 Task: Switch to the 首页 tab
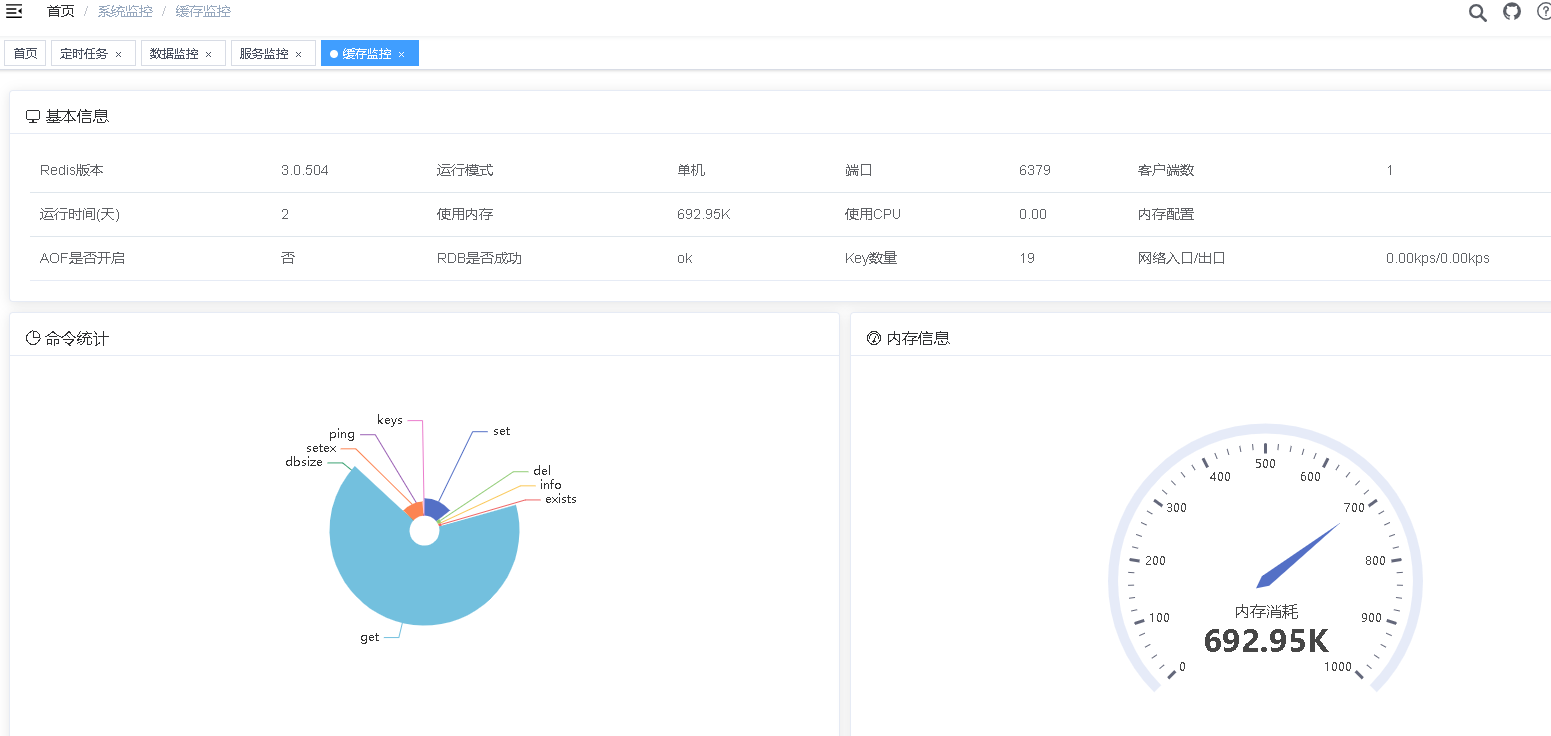pyautogui.click(x=25, y=54)
